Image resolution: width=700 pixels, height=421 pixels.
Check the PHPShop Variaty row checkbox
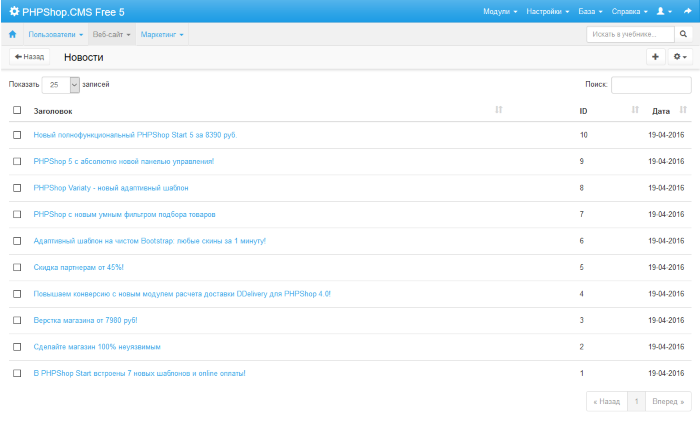point(17,188)
